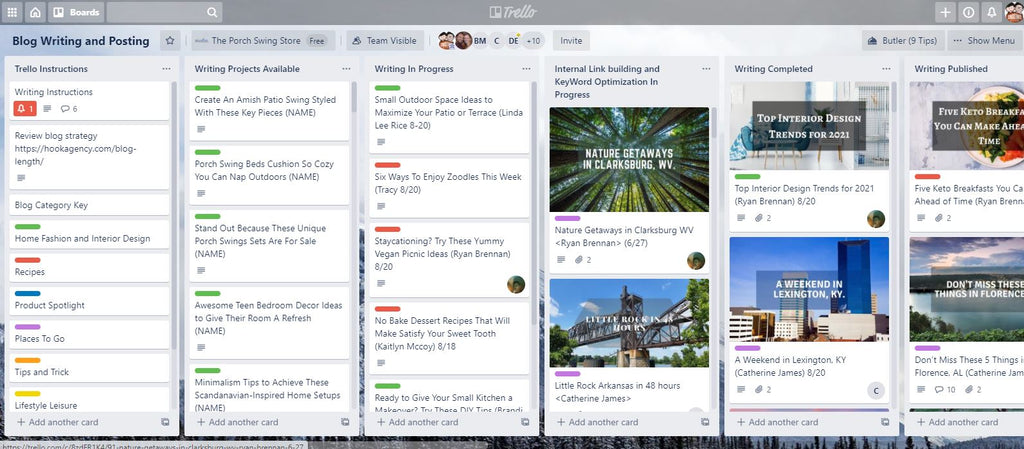1024x449 pixels.
Task: Open Butler (9 Tips)
Action: point(901,41)
